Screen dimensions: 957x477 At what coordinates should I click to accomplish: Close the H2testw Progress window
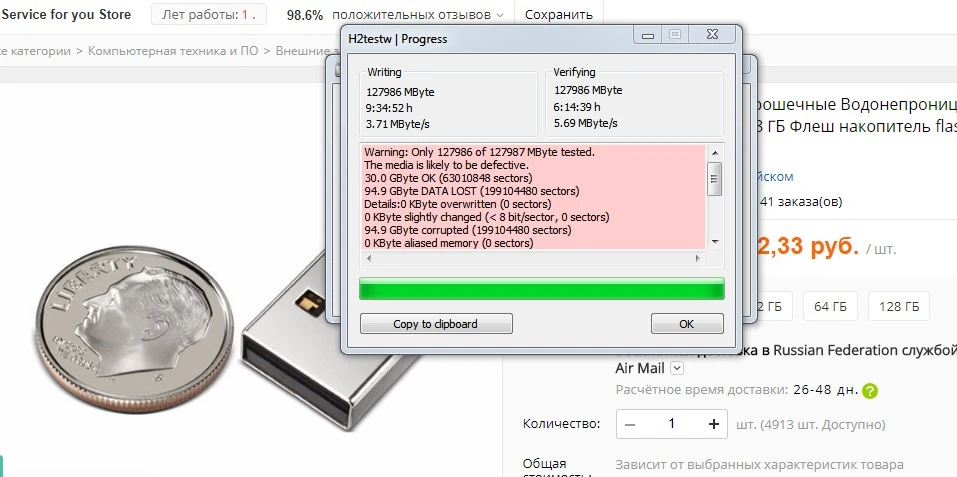[x=712, y=35]
